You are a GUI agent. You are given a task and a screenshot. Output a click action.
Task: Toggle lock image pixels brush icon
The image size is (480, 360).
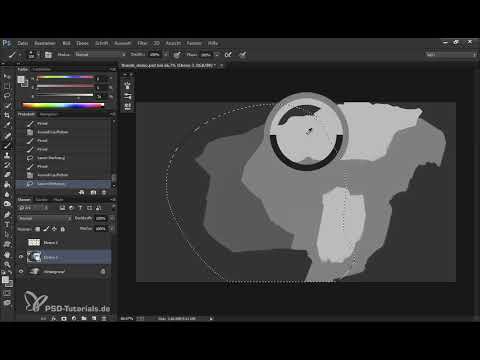pos(46,229)
